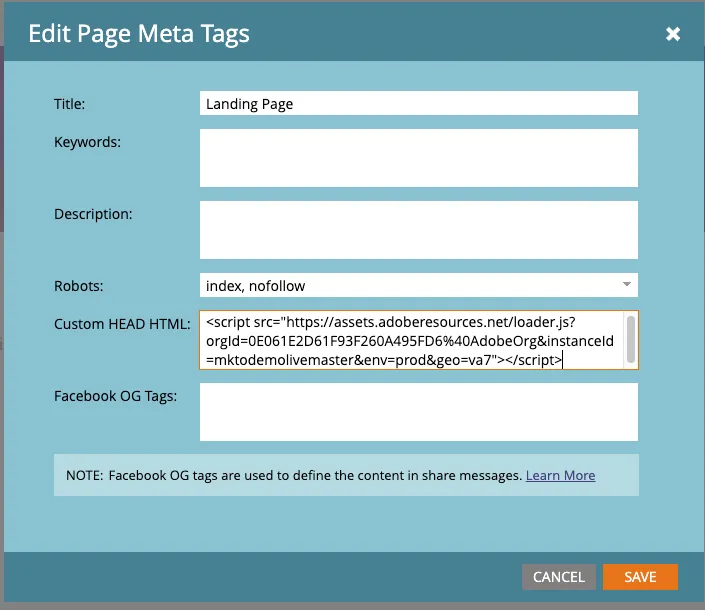Image resolution: width=705 pixels, height=610 pixels.
Task: Click the NOTE text about Facebook OG tags
Action: pos(294,476)
